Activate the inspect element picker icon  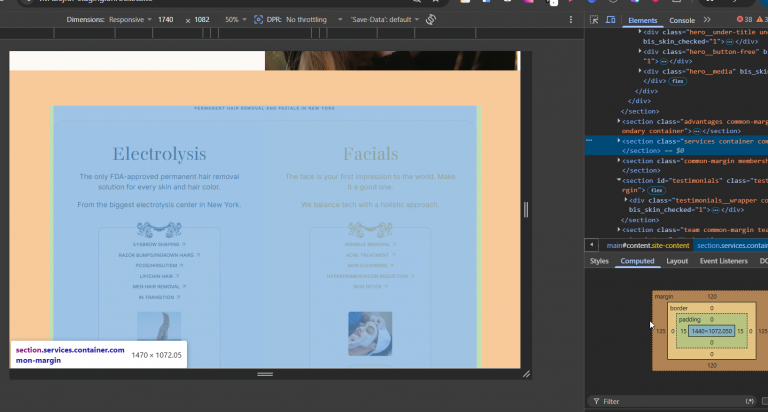[x=594, y=20]
